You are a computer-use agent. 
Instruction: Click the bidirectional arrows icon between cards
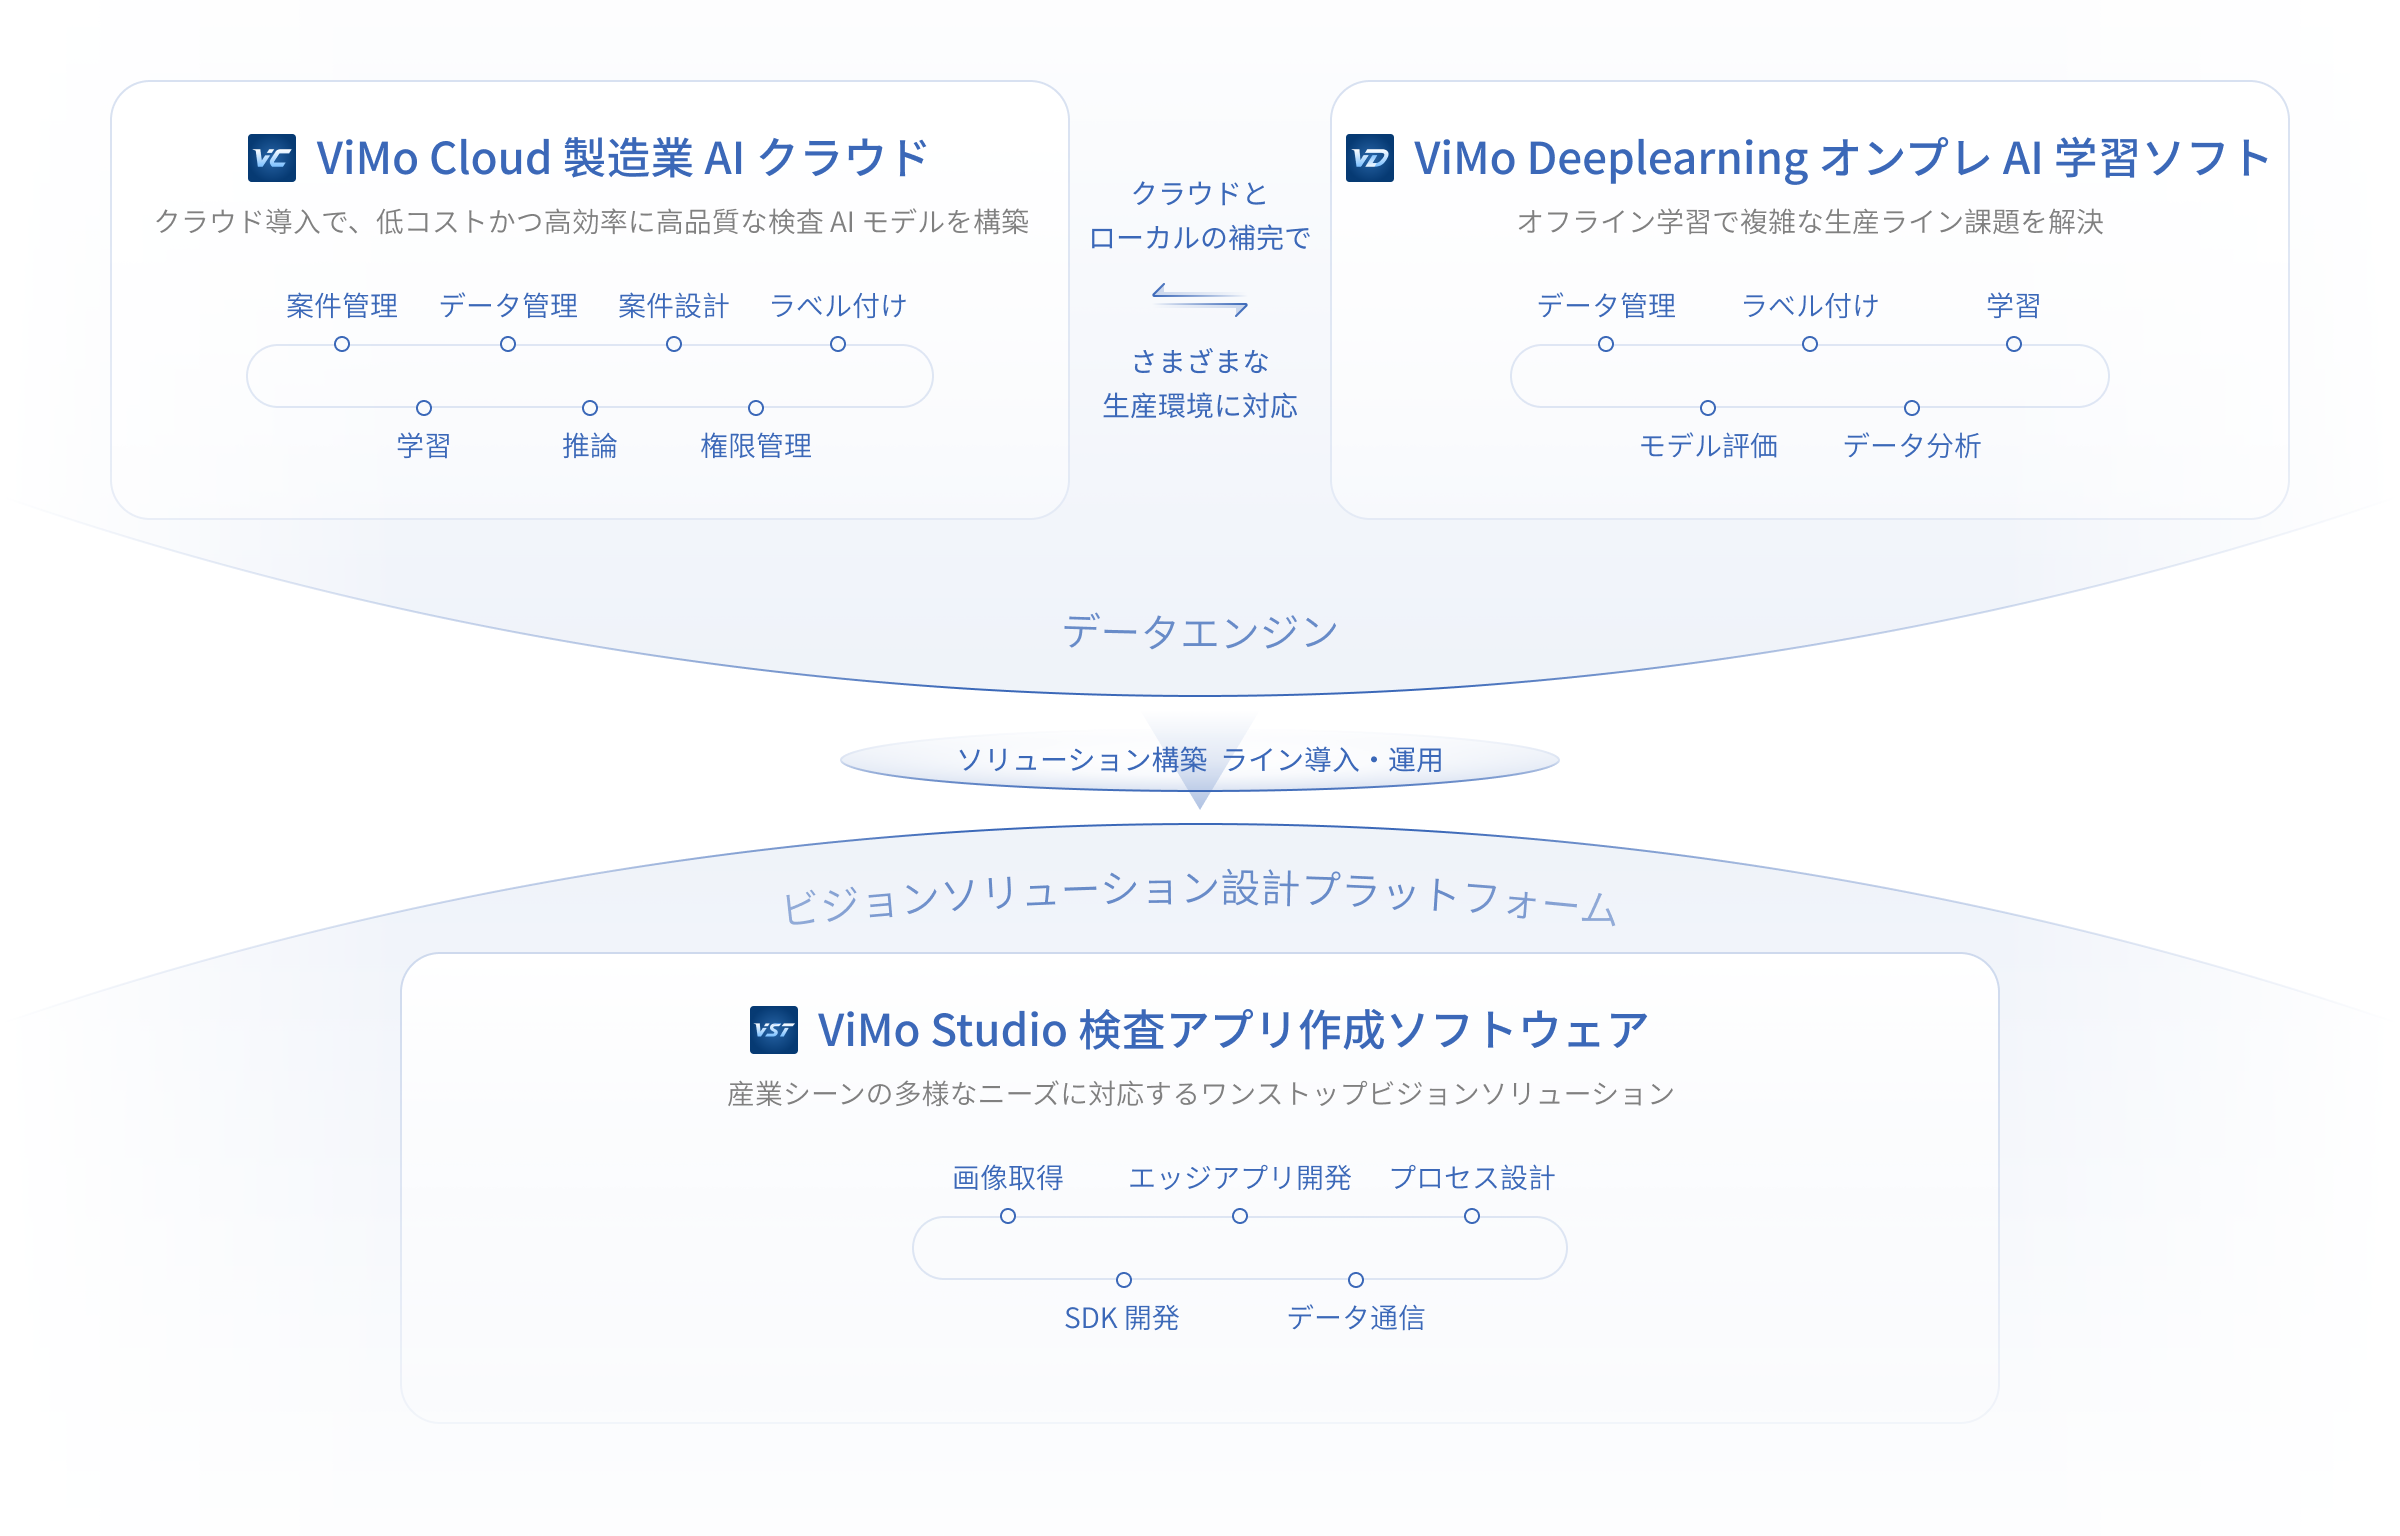(1199, 300)
